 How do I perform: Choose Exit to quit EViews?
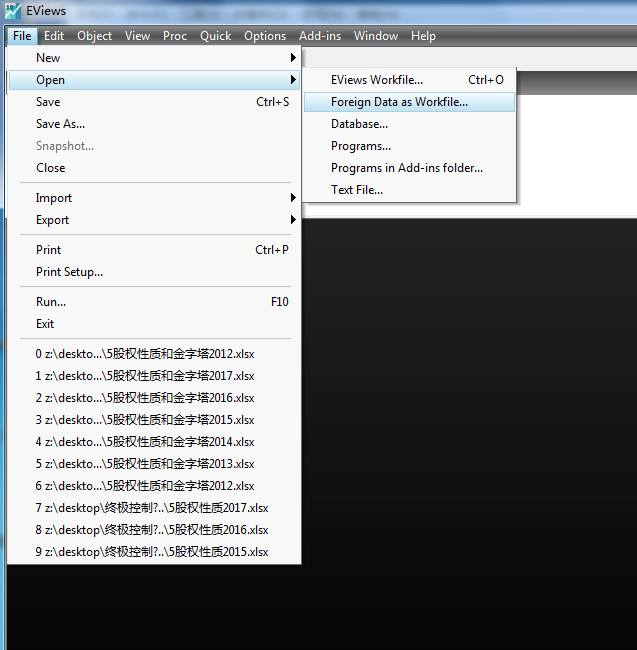[154, 324]
